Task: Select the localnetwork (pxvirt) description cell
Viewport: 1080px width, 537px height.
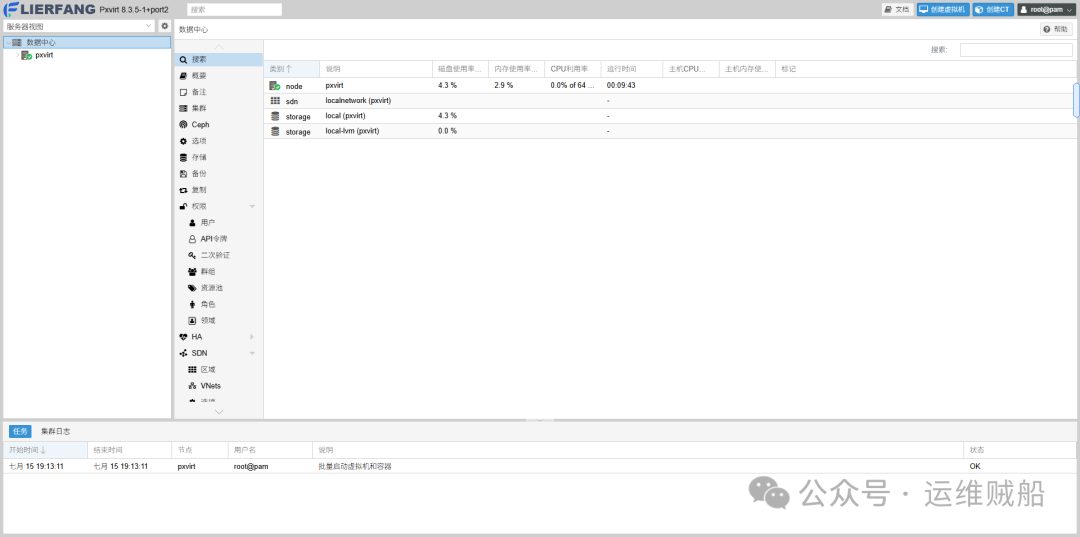Action: [x=376, y=101]
